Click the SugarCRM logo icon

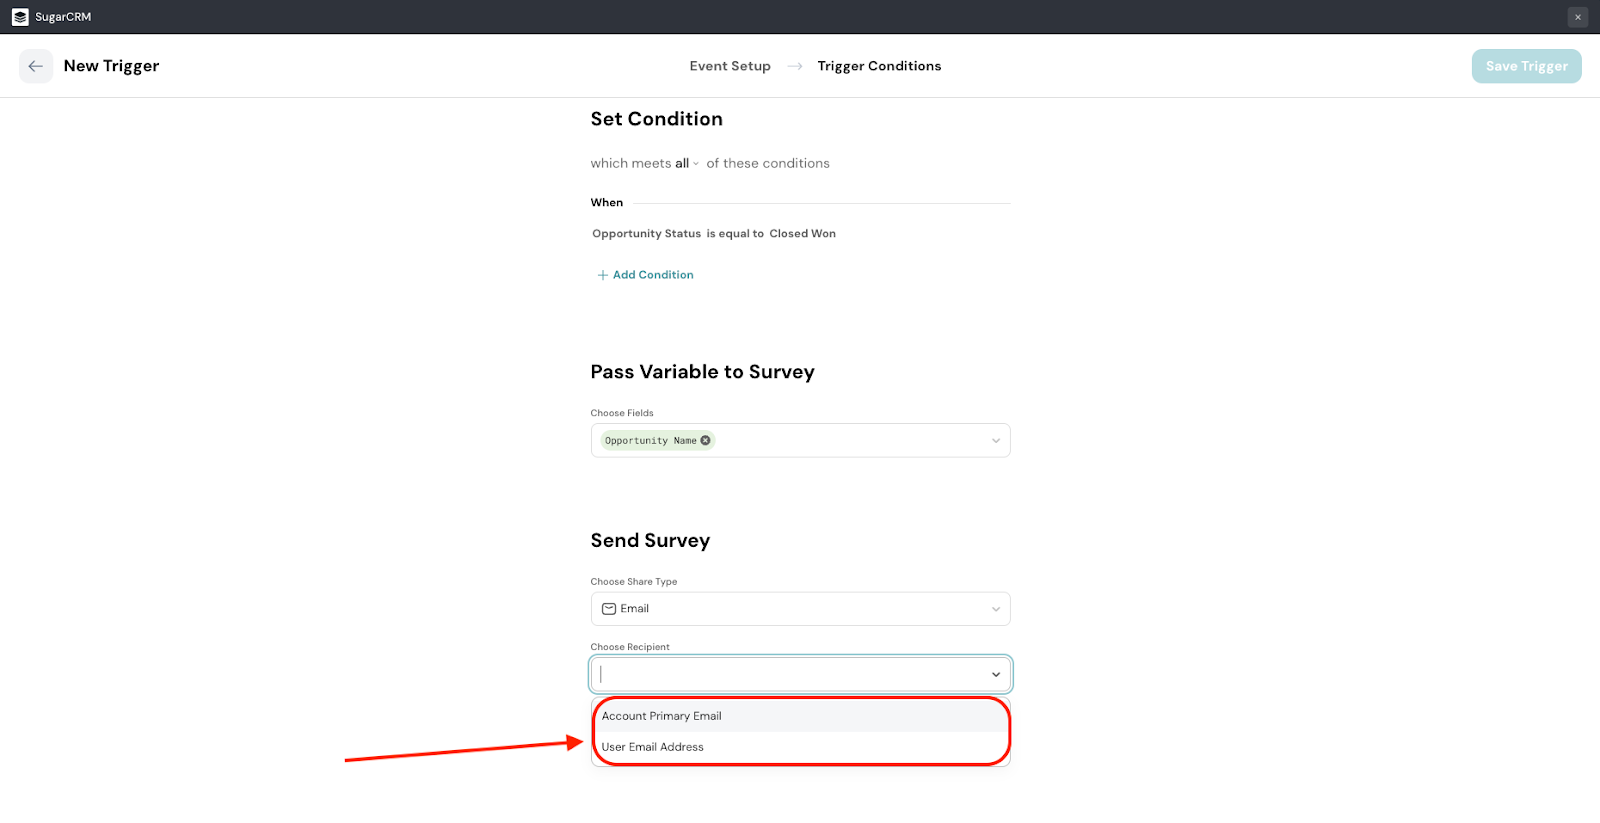click(x=20, y=17)
